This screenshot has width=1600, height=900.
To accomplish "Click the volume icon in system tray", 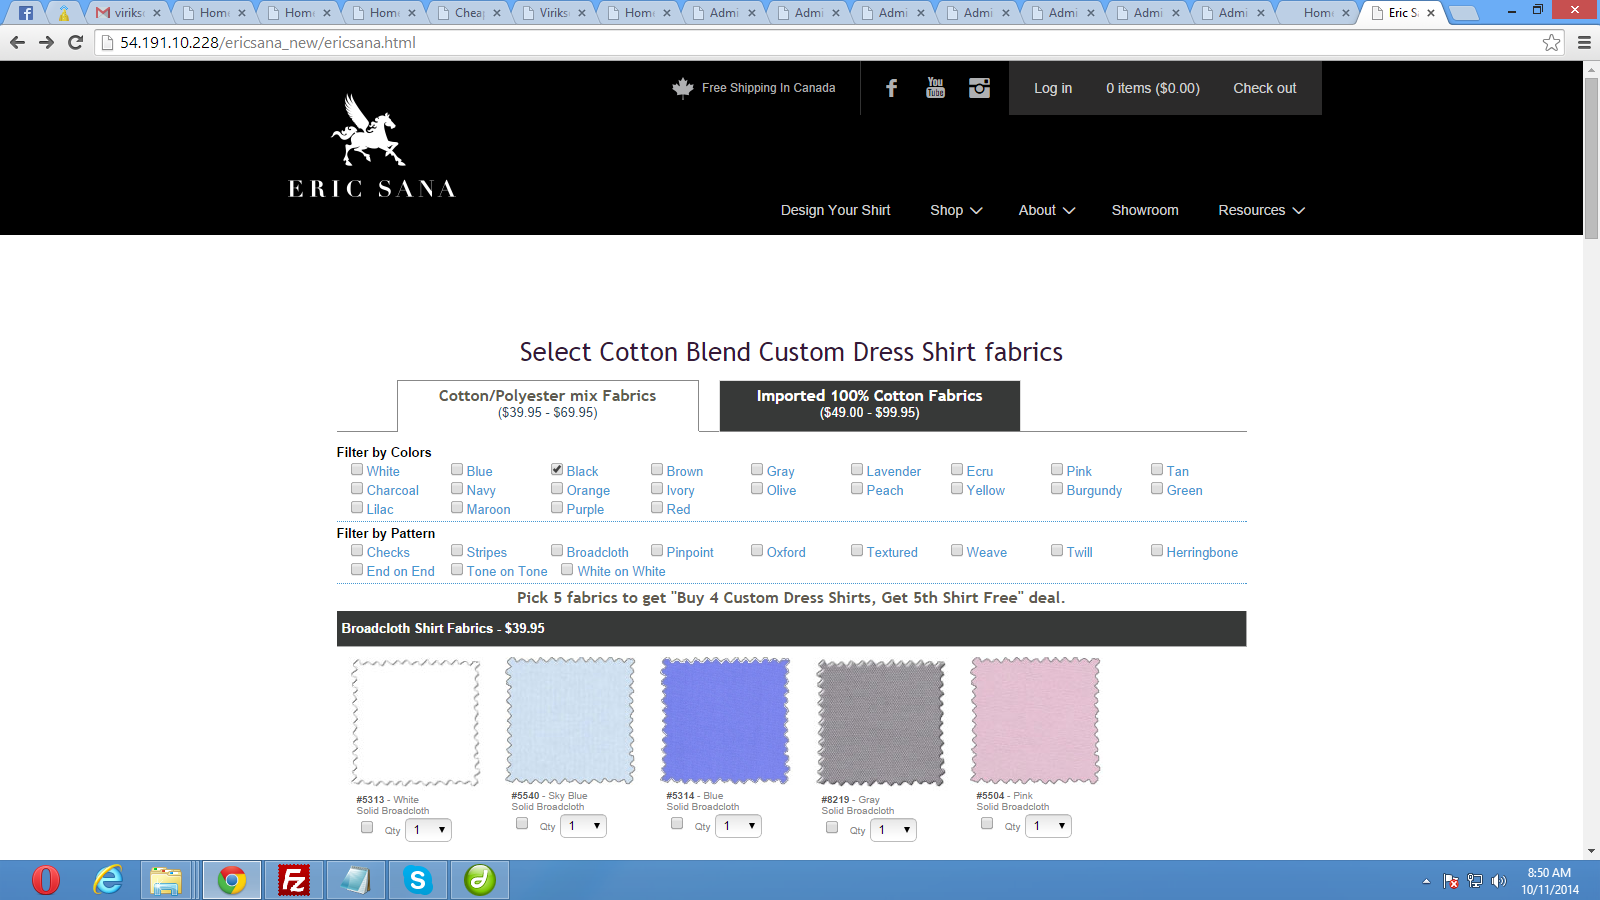I will pos(1498,881).
